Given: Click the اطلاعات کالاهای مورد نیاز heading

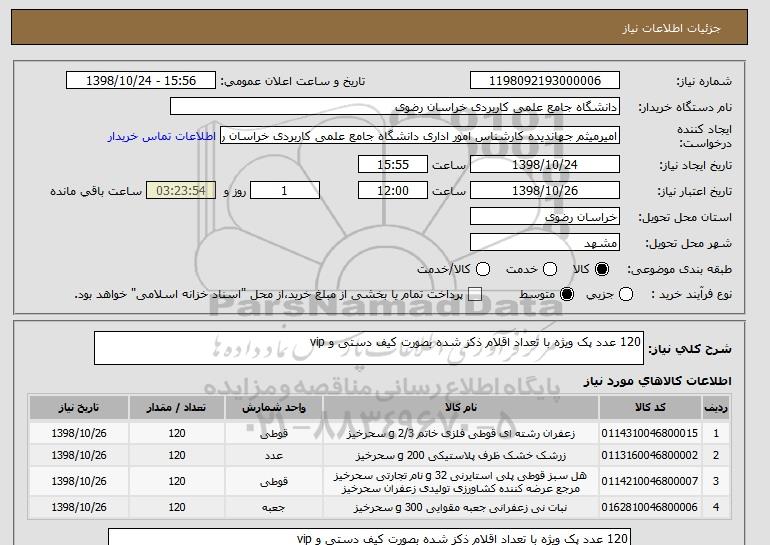Looking at the screenshot, I should 658,381.
